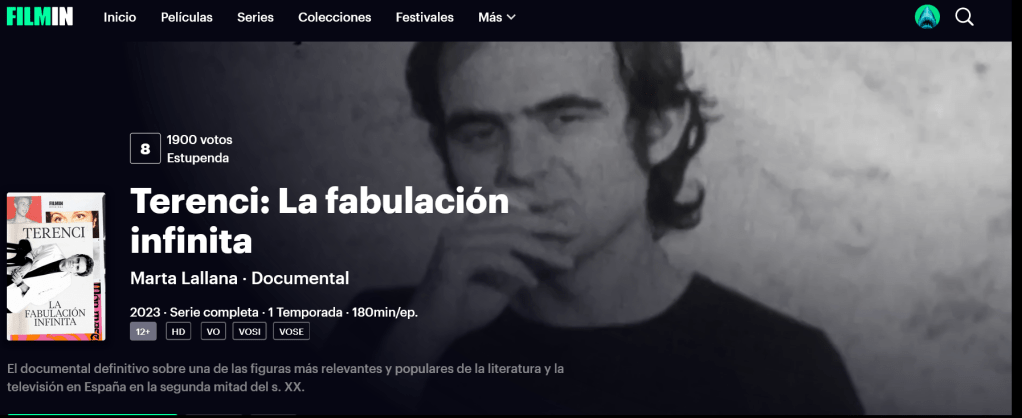Click the Terenci poster thumbnail
This screenshot has height=418, width=1022.
56,267
